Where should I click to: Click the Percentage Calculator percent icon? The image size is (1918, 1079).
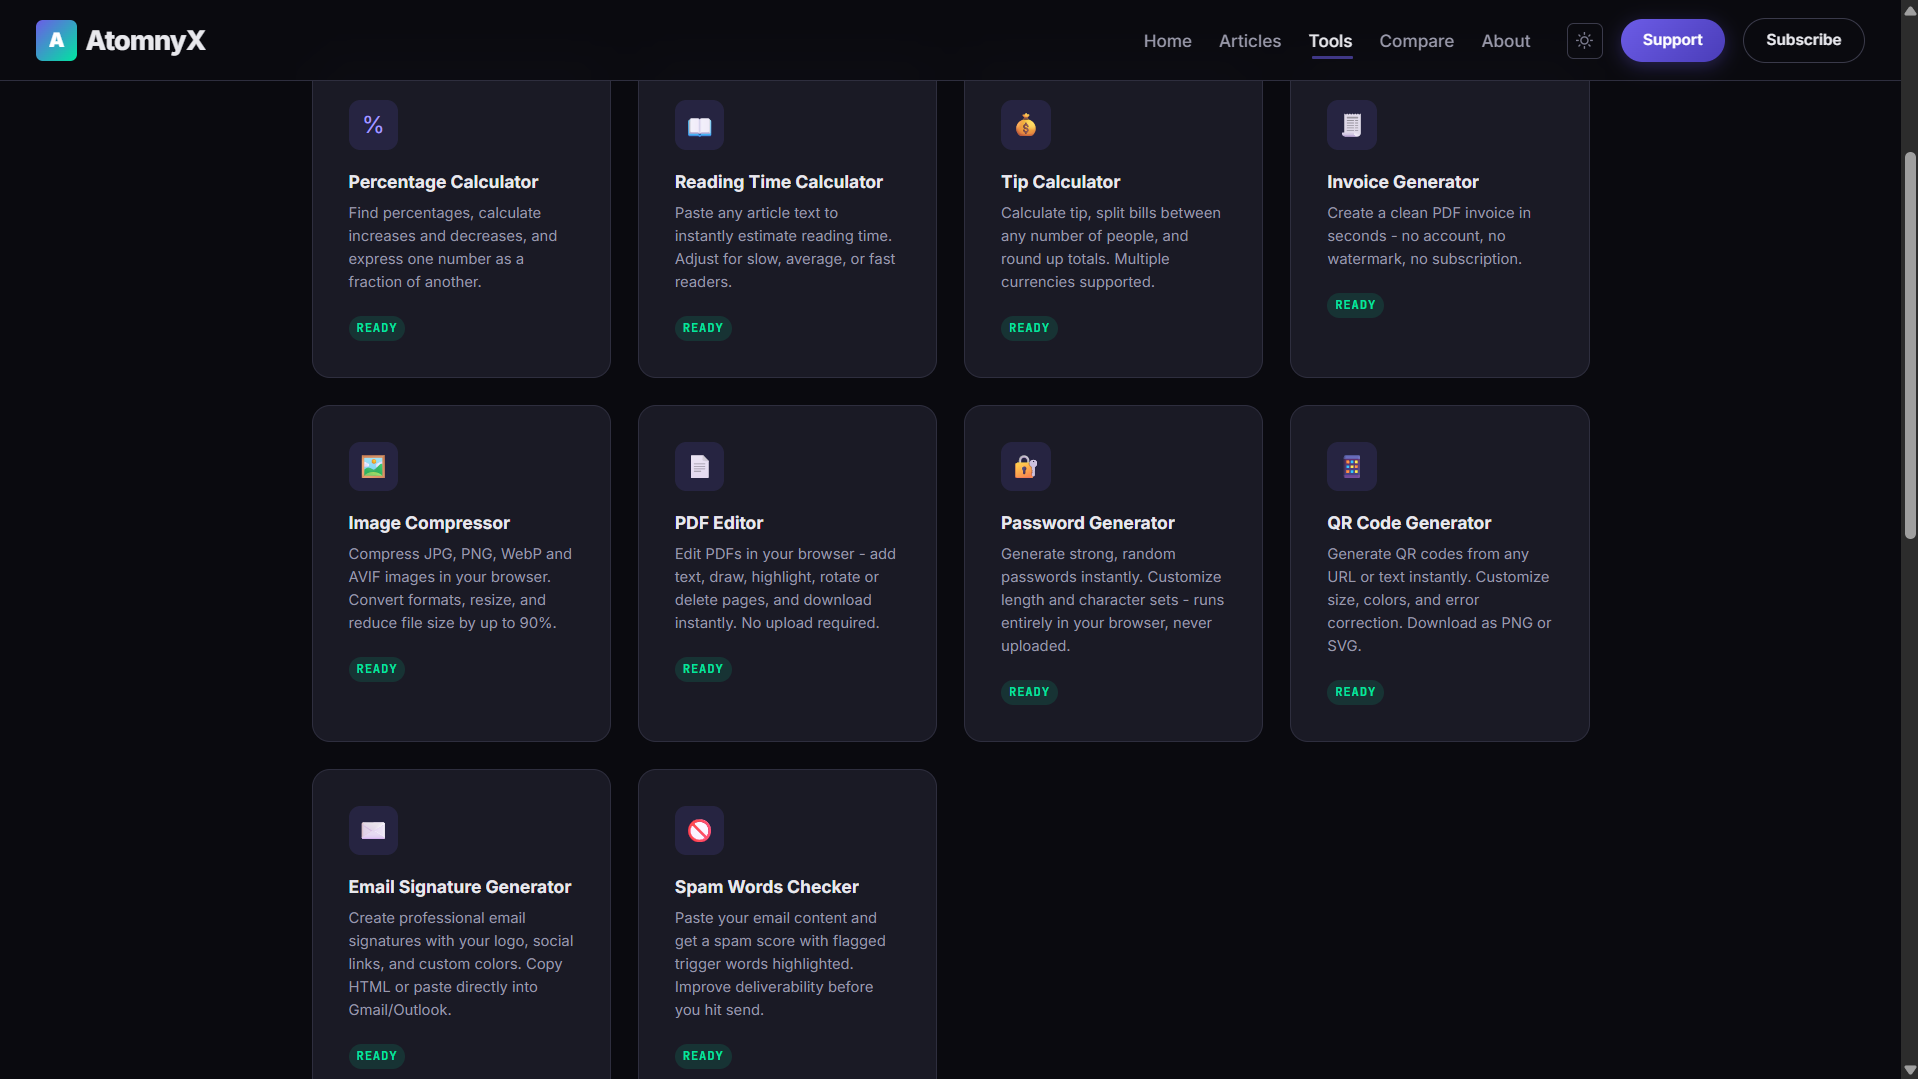[373, 125]
